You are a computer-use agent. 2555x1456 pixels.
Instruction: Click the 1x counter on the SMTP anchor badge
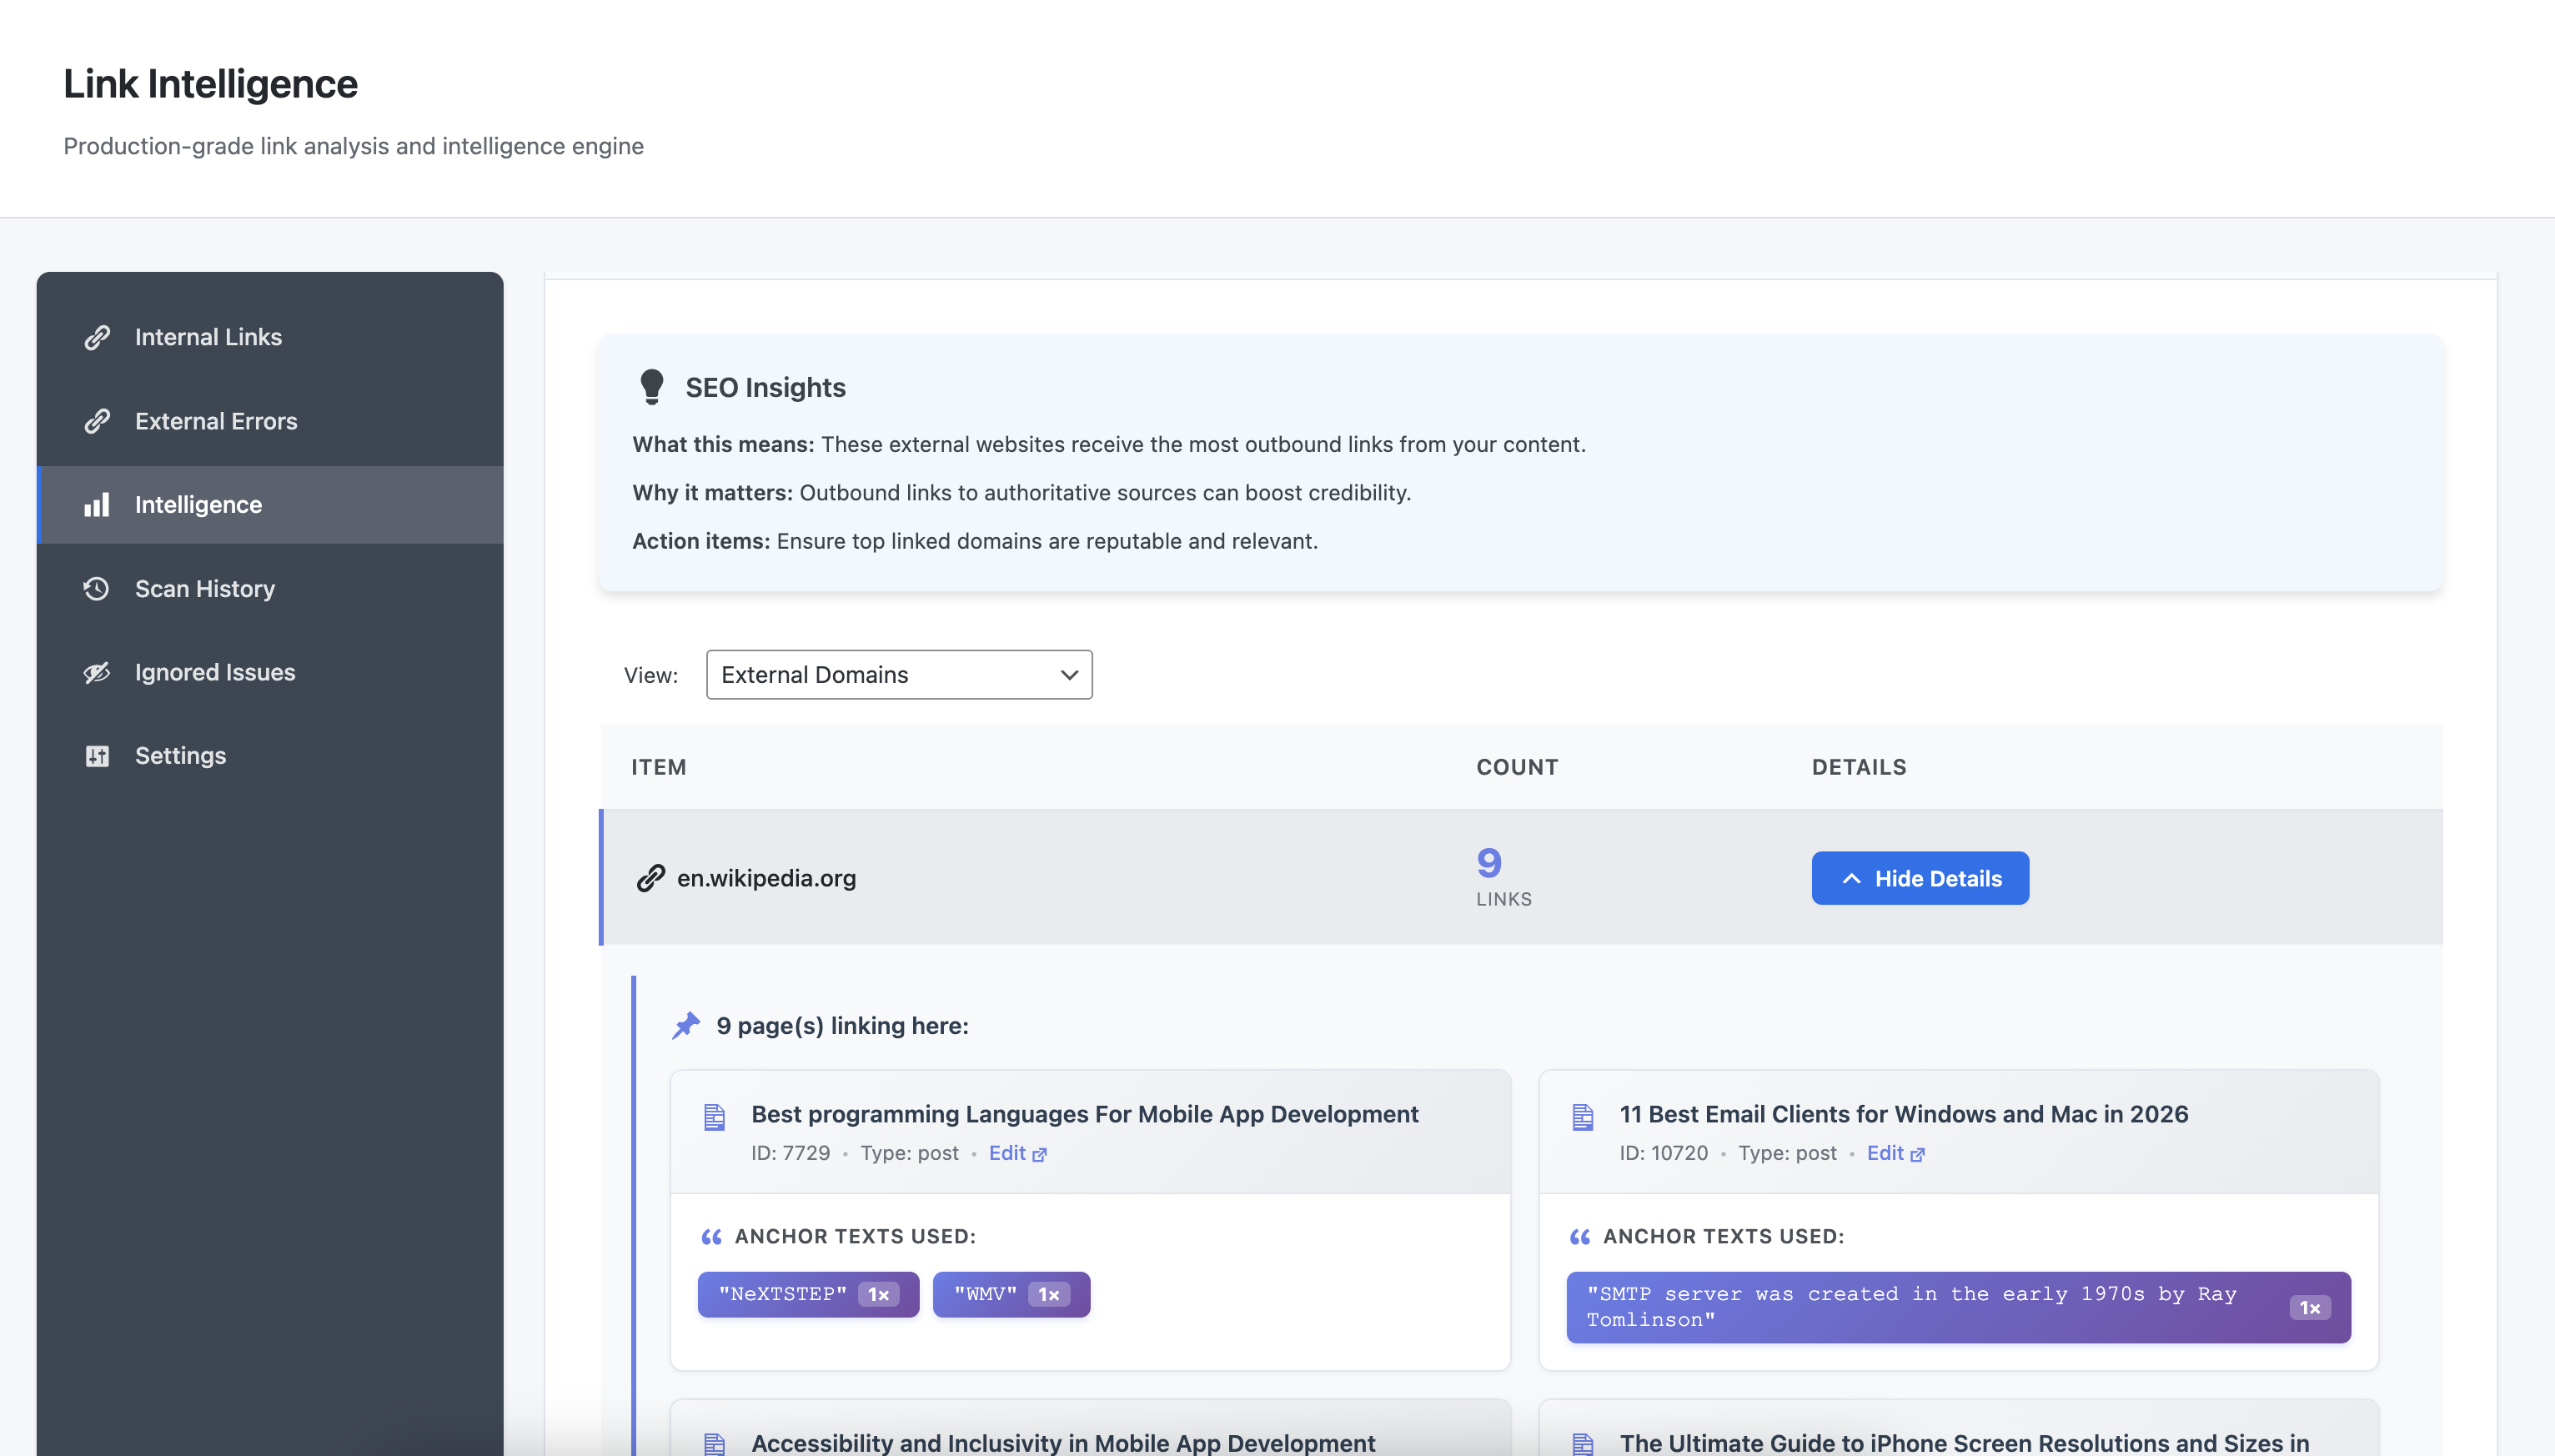coord(2310,1307)
